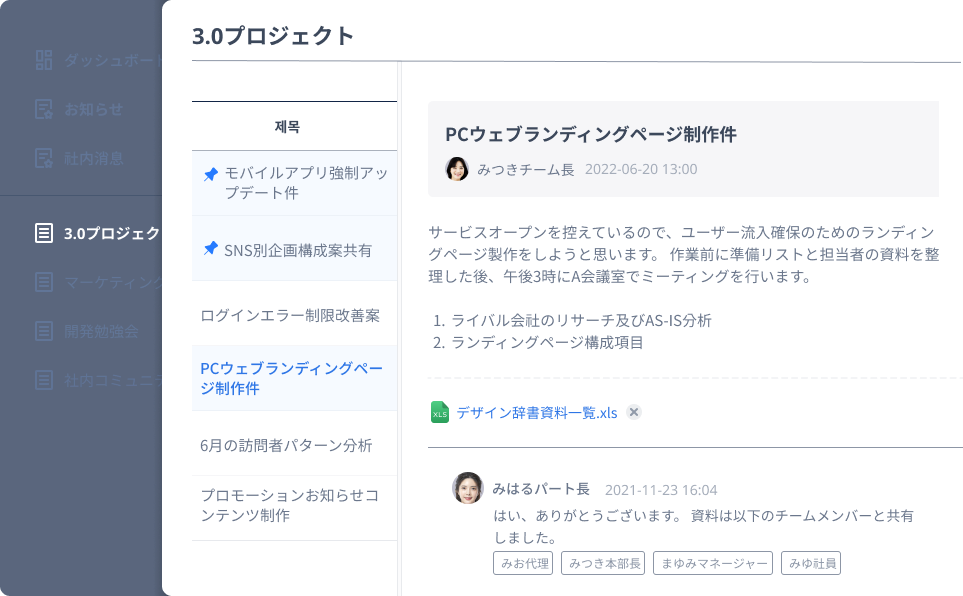Click the 開発勉強会 board icon

pyautogui.click(x=44, y=331)
